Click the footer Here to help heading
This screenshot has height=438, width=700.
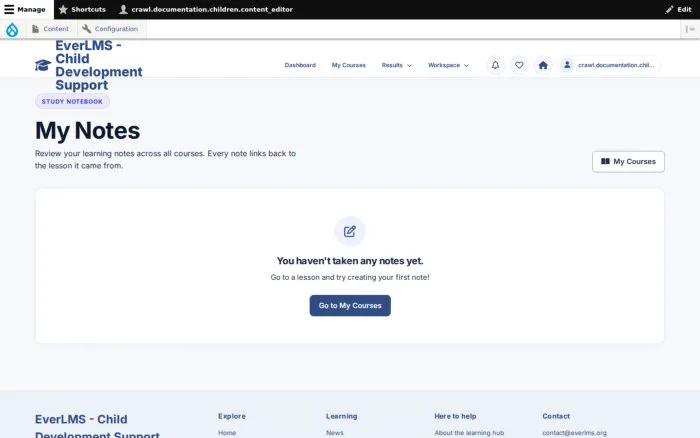click(x=455, y=416)
